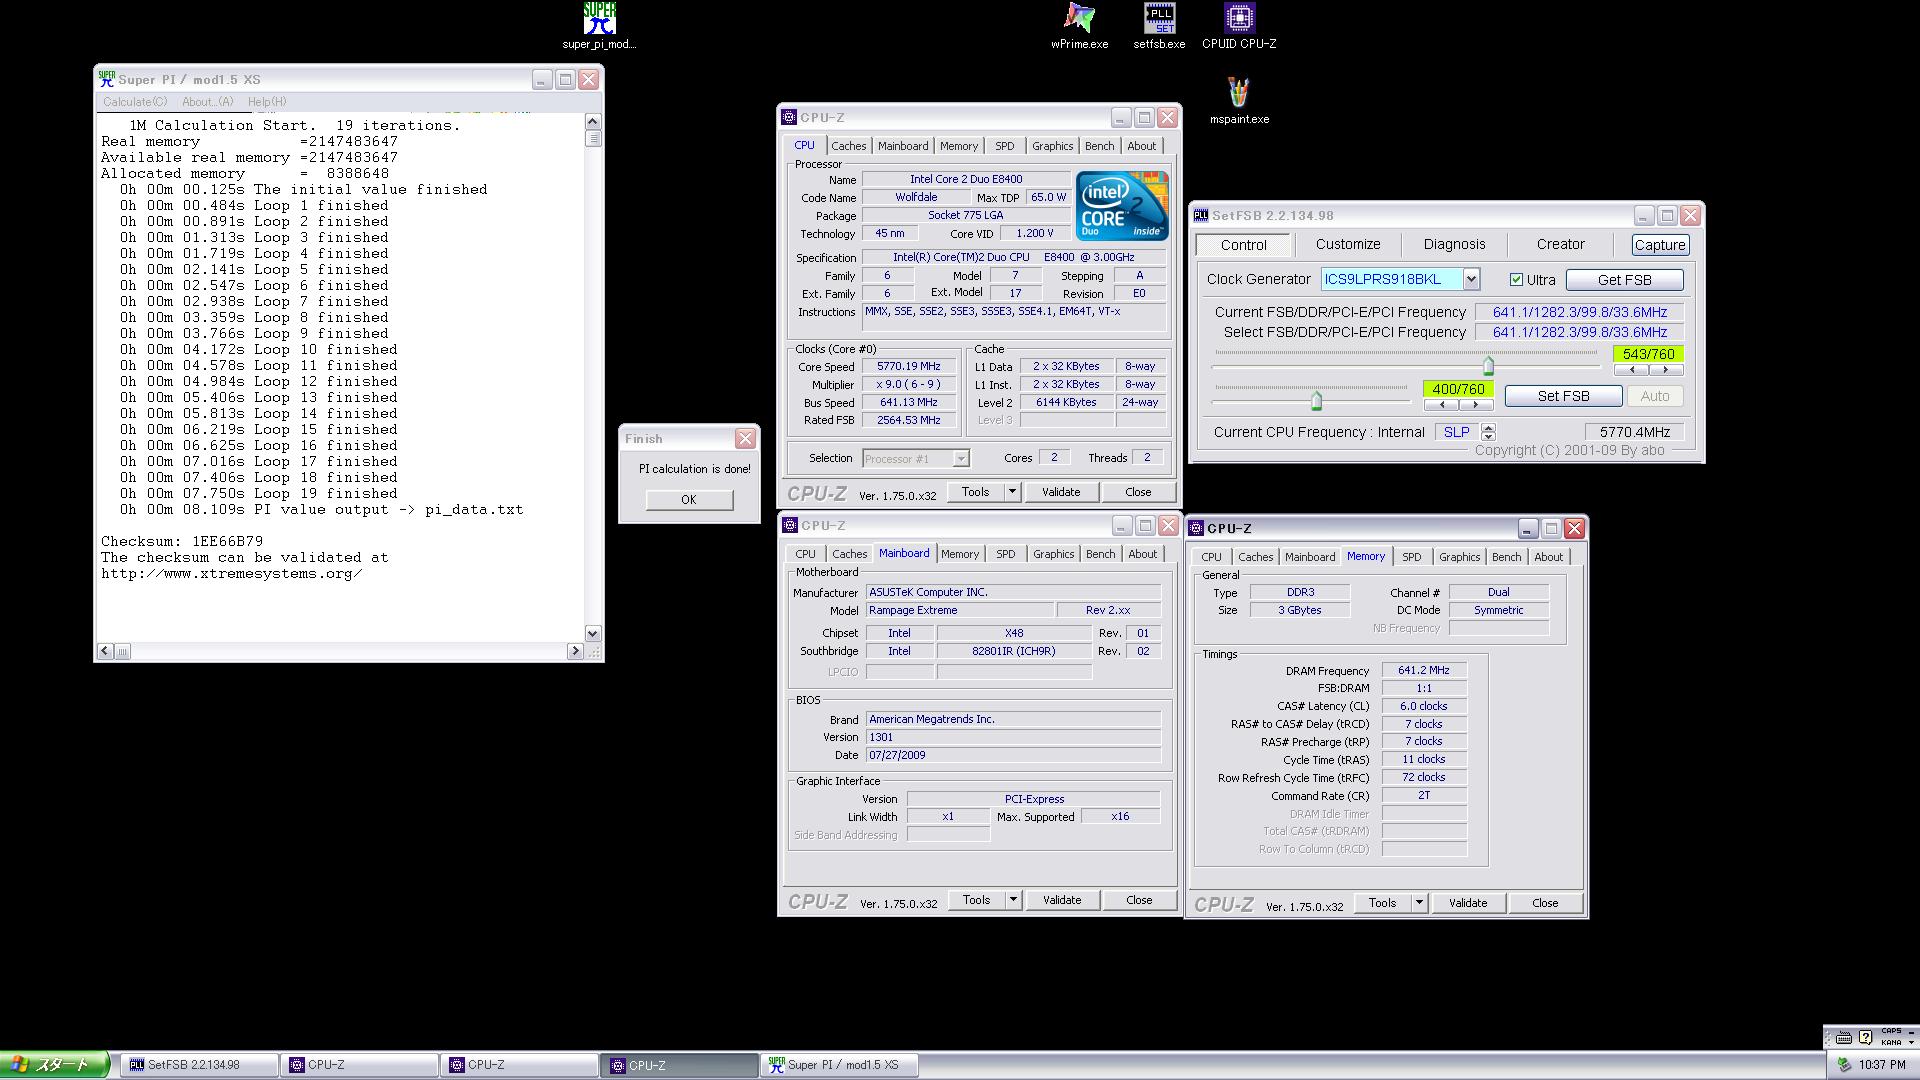Click the Set FSB button
This screenshot has width=1920, height=1080.
point(1563,396)
